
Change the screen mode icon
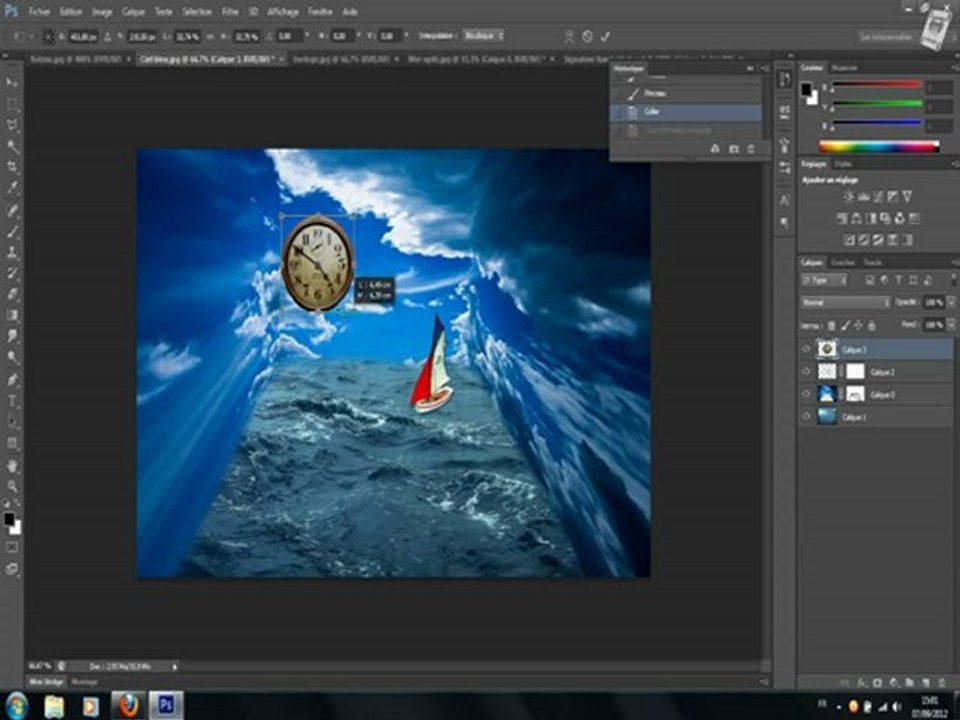pos(12,569)
